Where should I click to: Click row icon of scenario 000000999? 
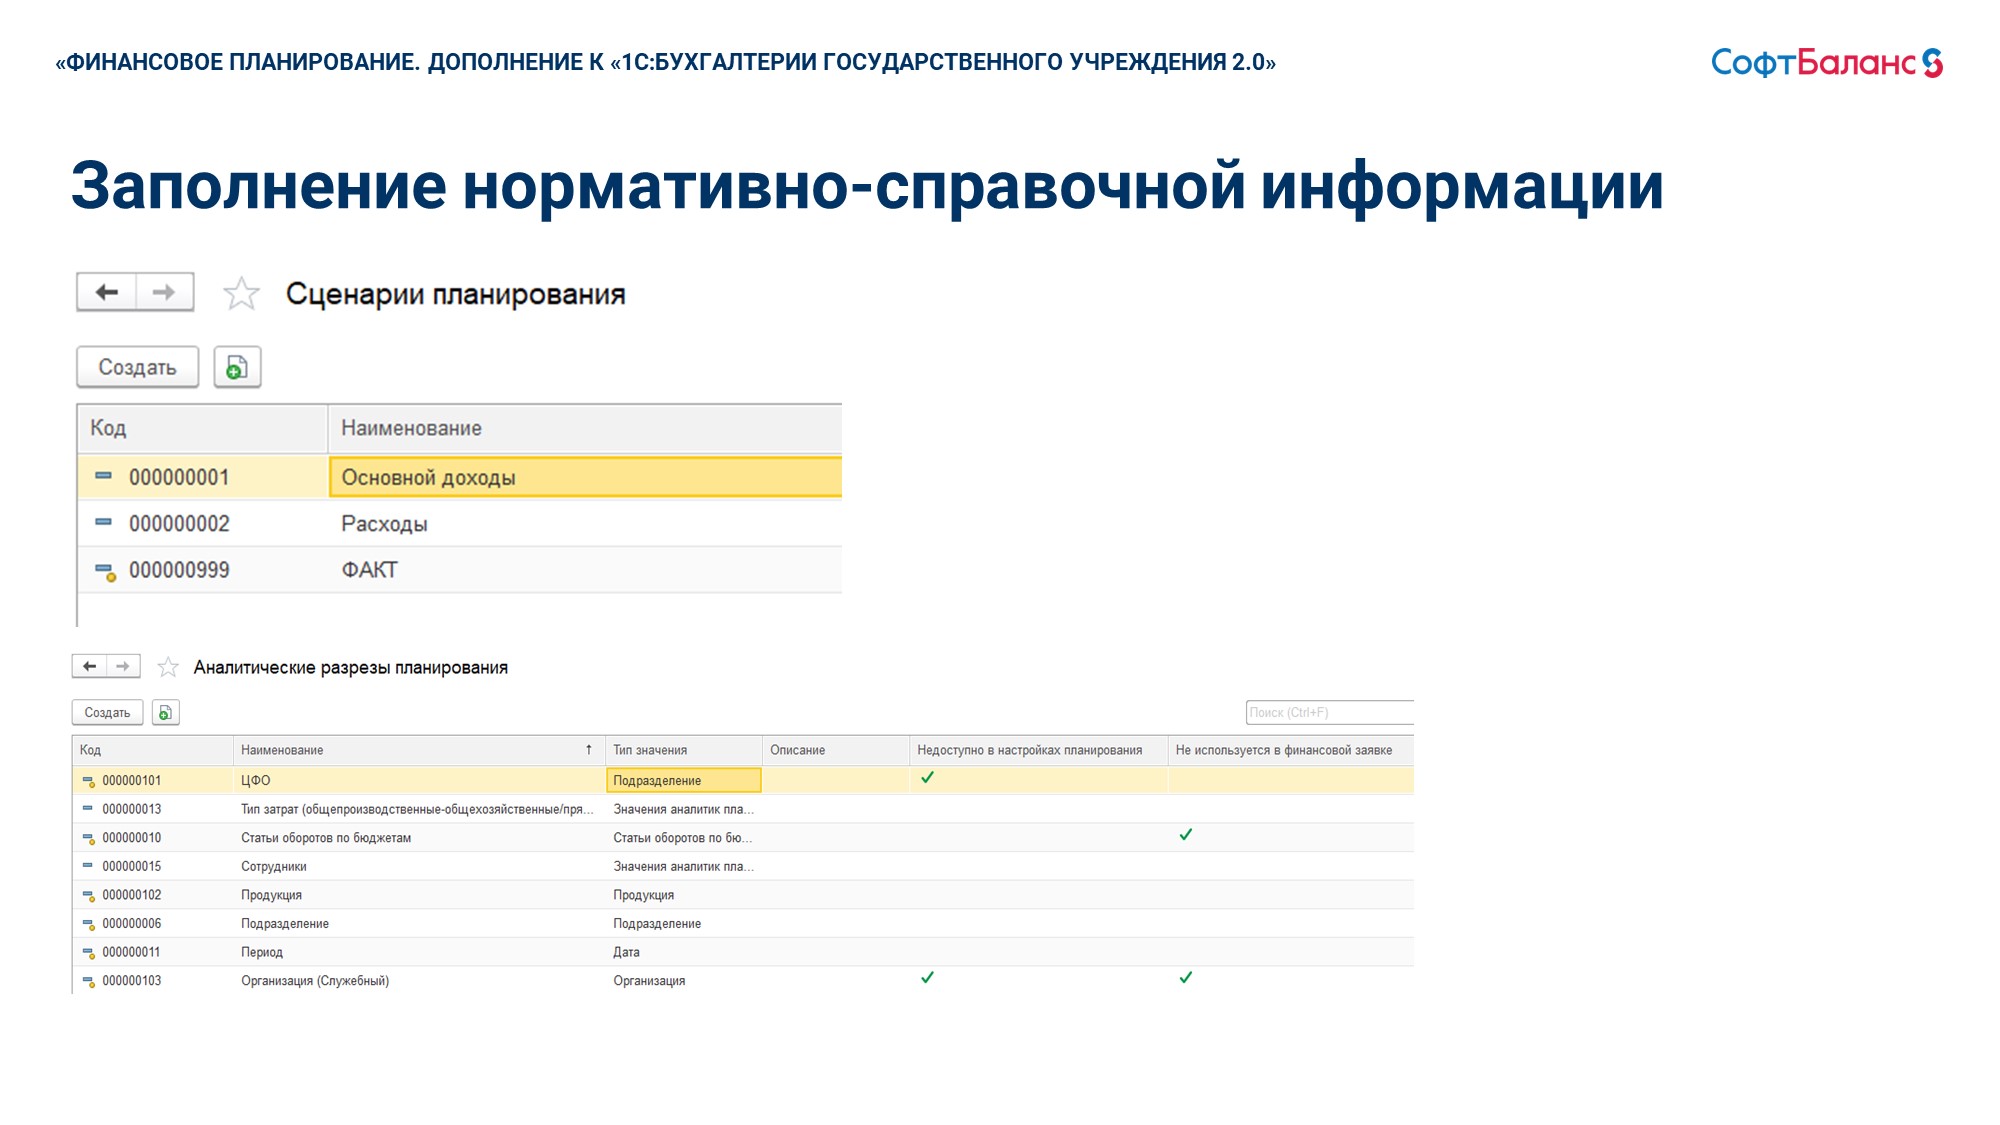105,571
